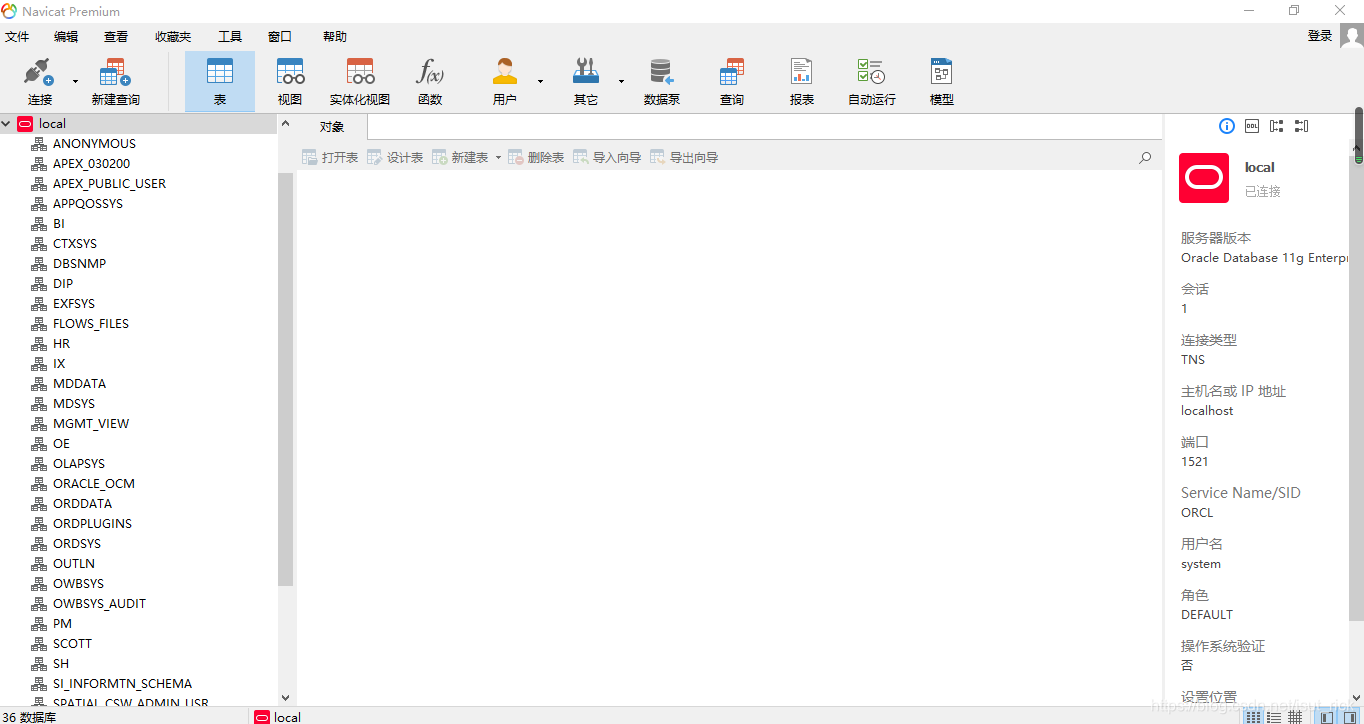Click the 数据泵 (Data Pump) icon

pos(660,80)
